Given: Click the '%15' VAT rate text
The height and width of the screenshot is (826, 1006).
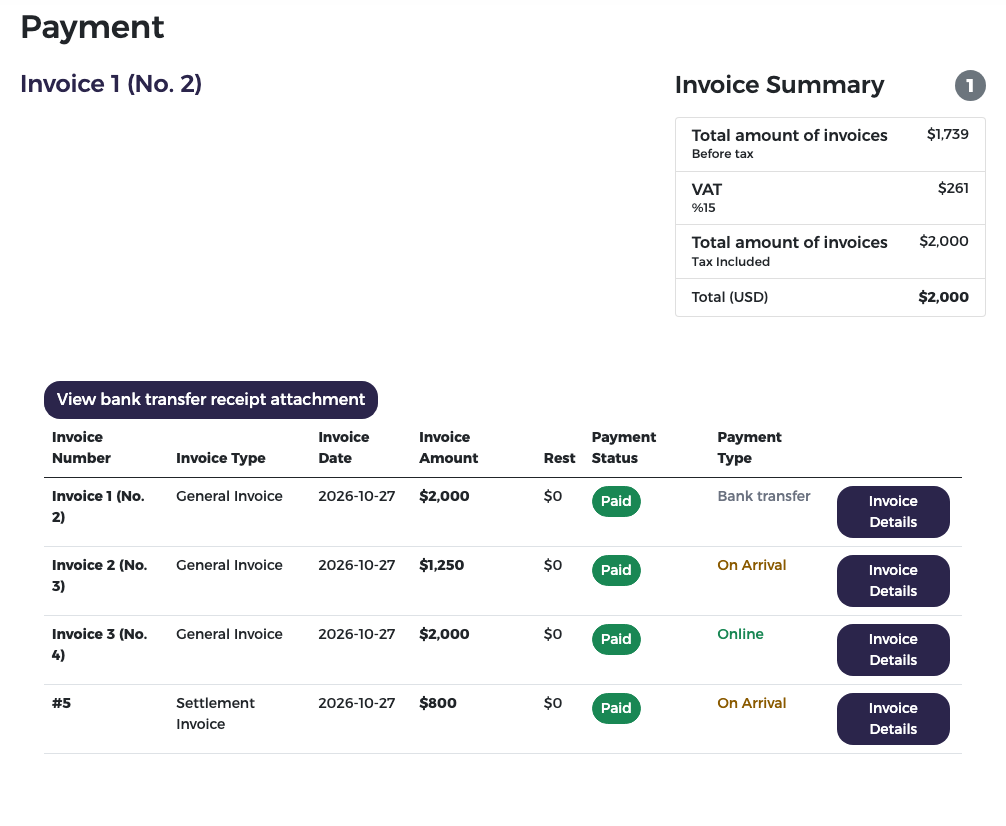Looking at the screenshot, I should click(x=703, y=208).
